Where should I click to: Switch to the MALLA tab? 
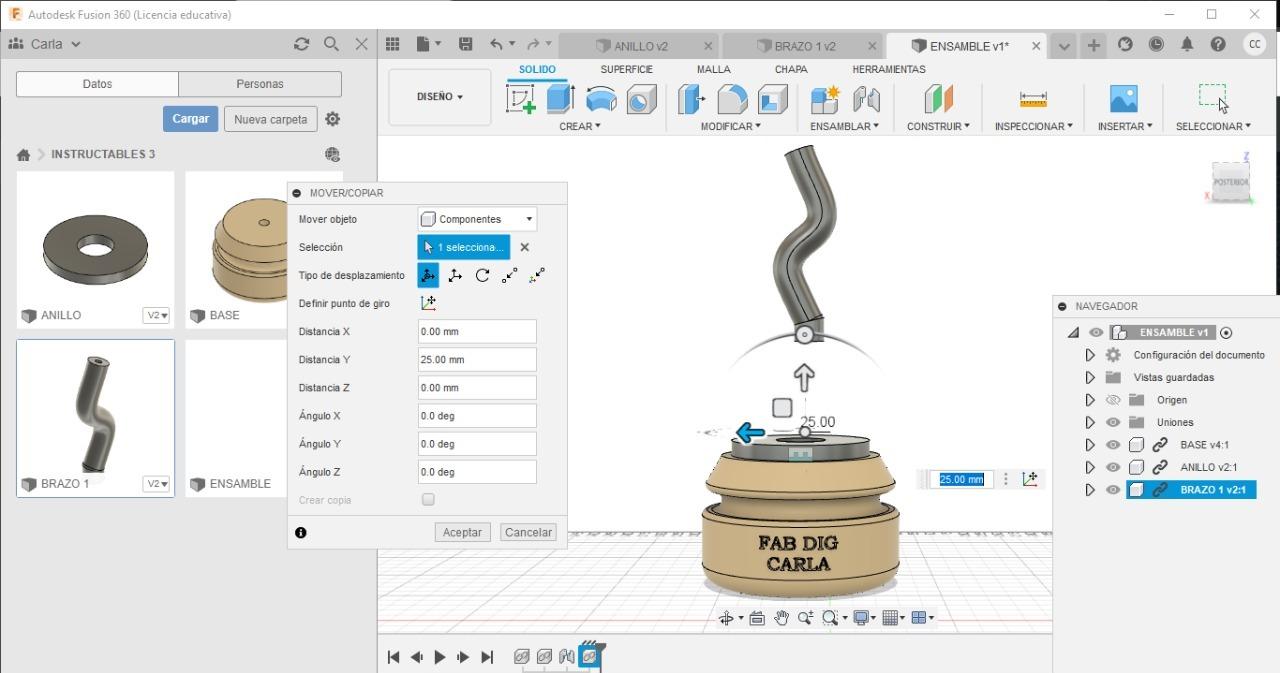pyautogui.click(x=713, y=69)
